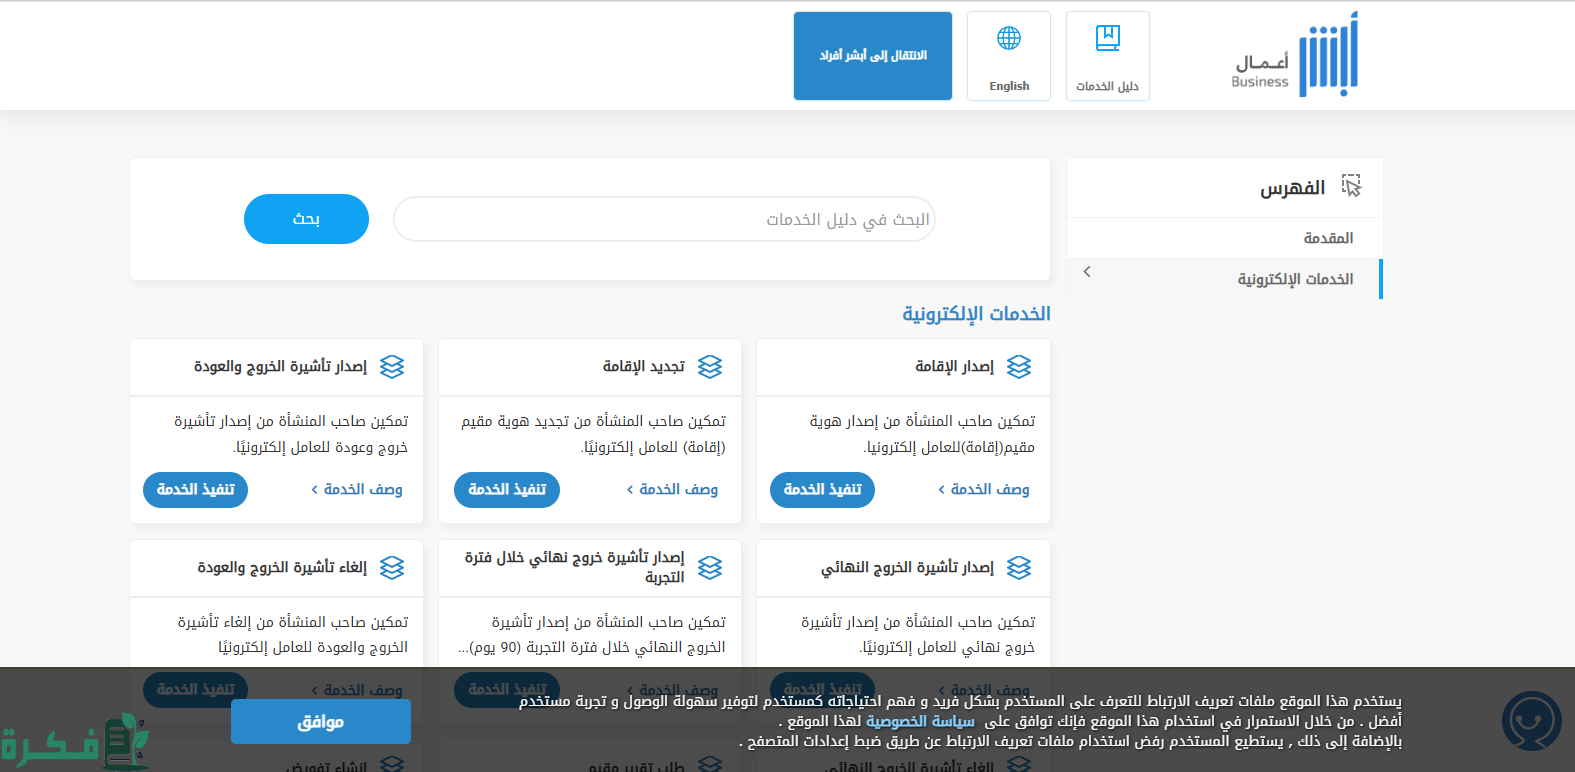Click the الانتقال إلى أبشر أفراد button

(x=872, y=56)
